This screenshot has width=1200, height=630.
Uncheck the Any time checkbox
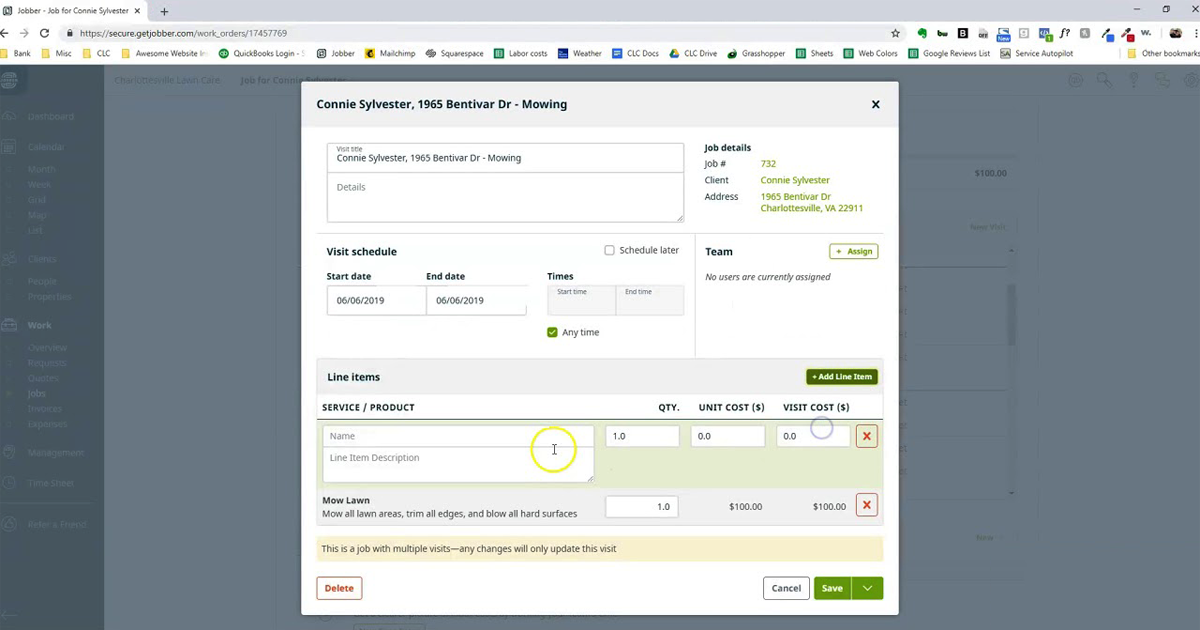point(552,332)
